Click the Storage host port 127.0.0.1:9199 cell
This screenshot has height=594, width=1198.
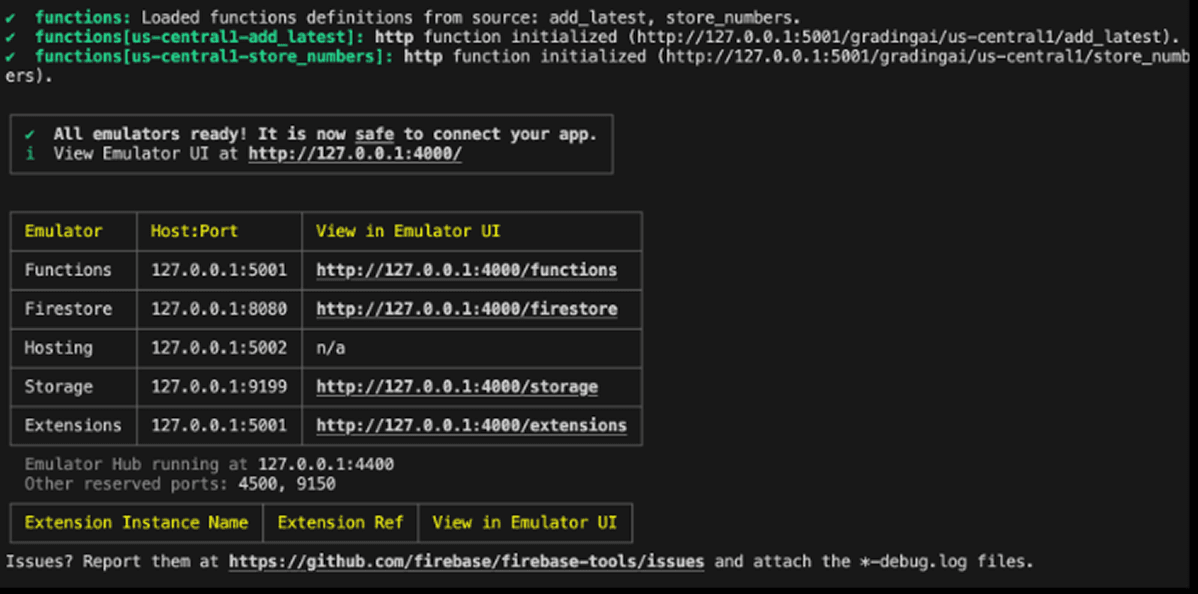pos(219,387)
